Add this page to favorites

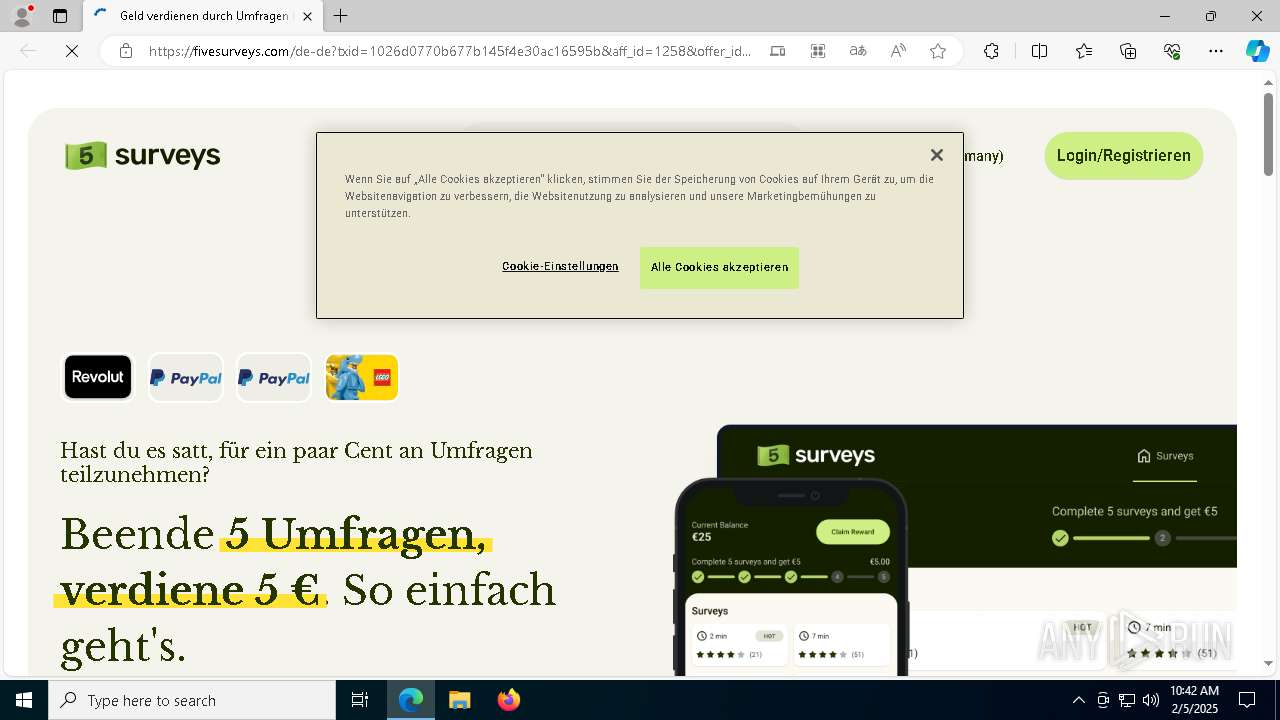click(x=938, y=51)
